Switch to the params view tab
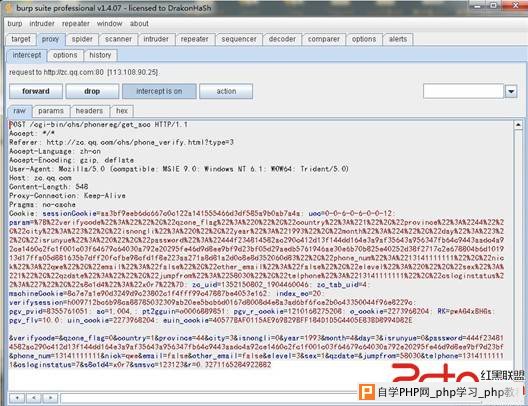The width and height of the screenshot is (528, 406). coord(51,111)
